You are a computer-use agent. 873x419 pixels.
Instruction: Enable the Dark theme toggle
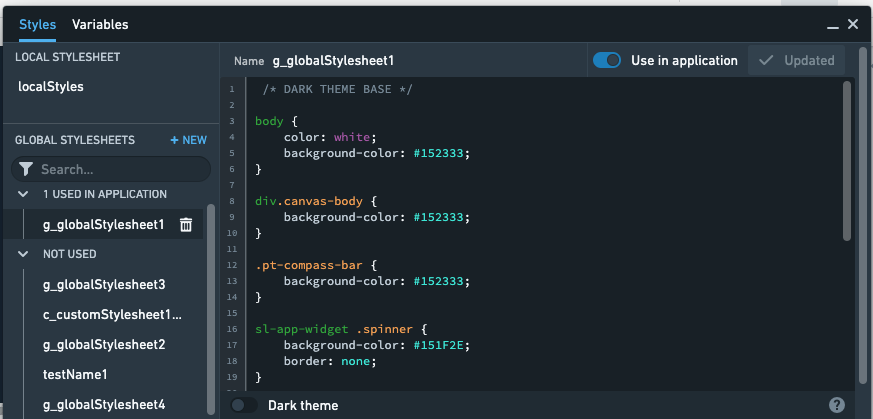244,405
